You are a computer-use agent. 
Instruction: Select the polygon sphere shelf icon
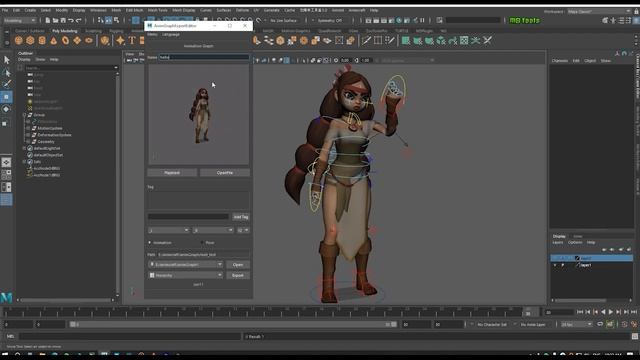18,40
